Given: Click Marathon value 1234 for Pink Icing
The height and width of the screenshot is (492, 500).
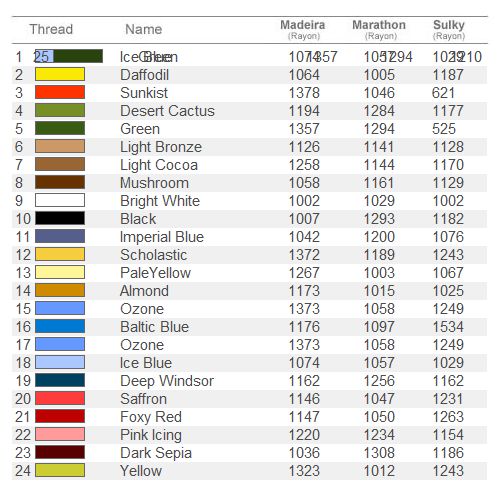Looking at the screenshot, I should (379, 435).
